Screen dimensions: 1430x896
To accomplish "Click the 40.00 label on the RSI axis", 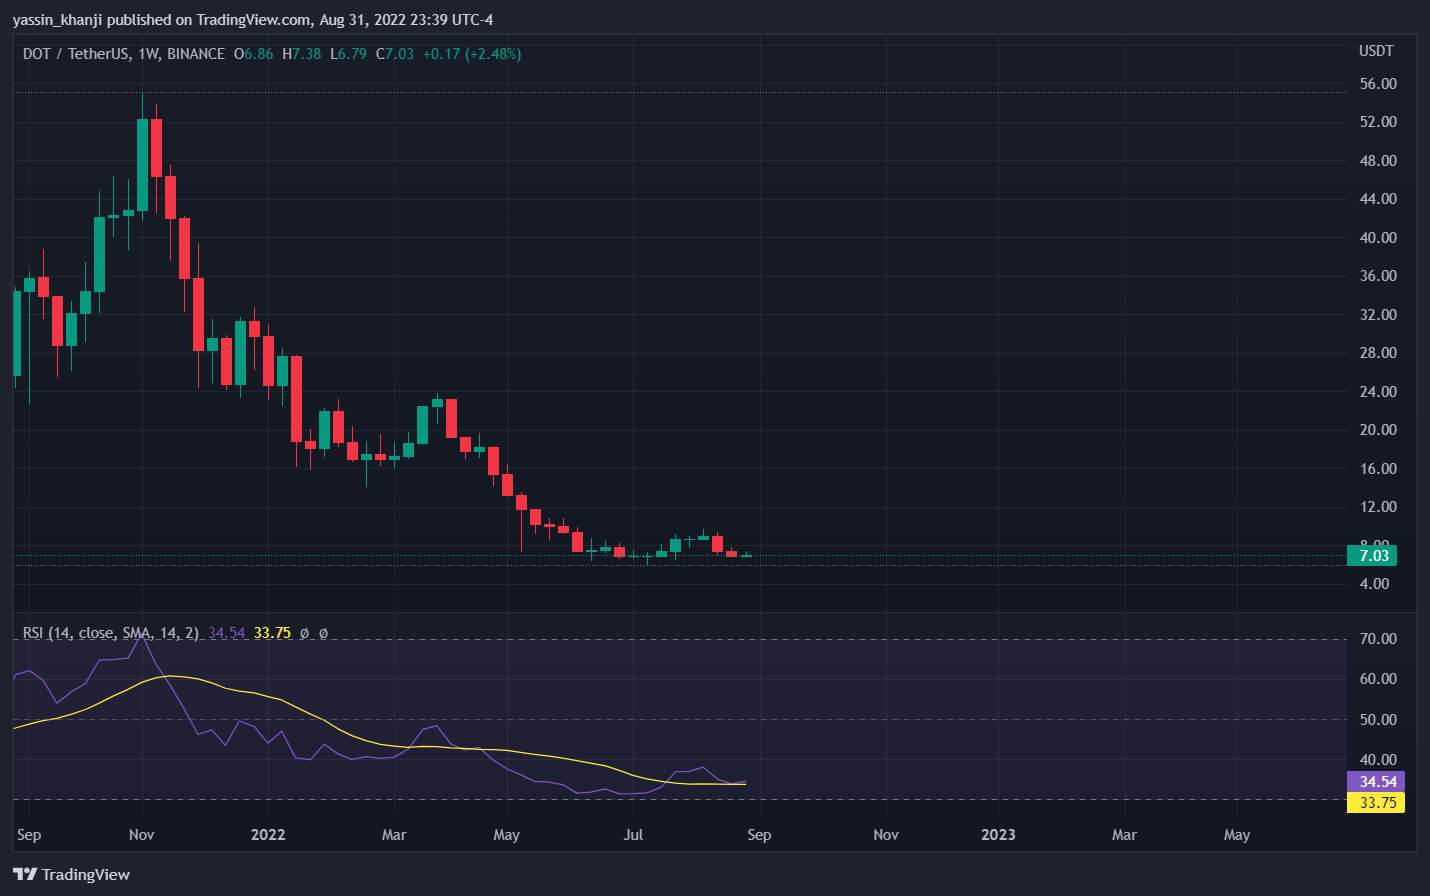I will point(1378,760).
